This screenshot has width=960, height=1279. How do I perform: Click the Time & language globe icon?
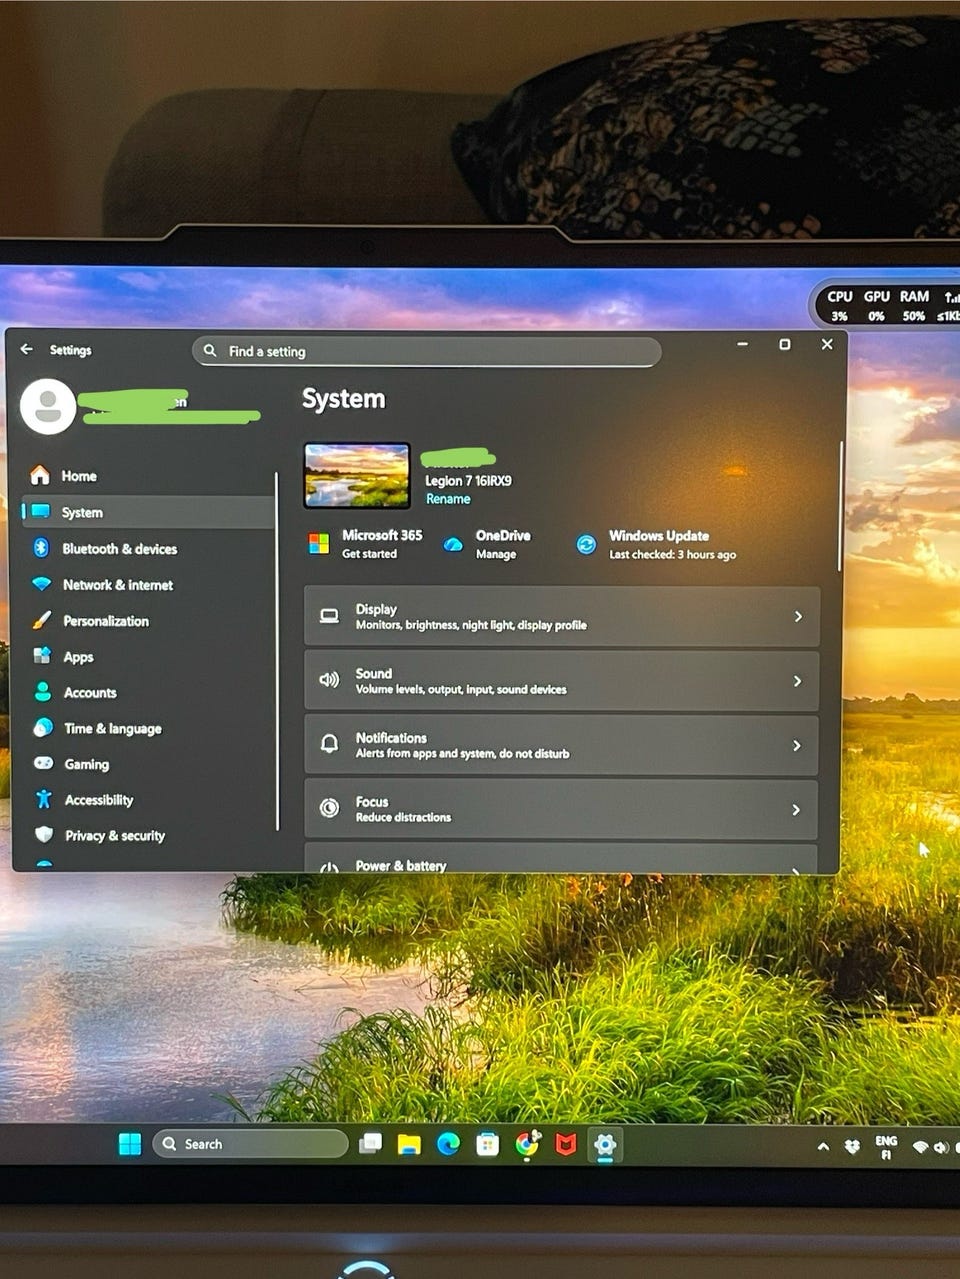[43, 728]
